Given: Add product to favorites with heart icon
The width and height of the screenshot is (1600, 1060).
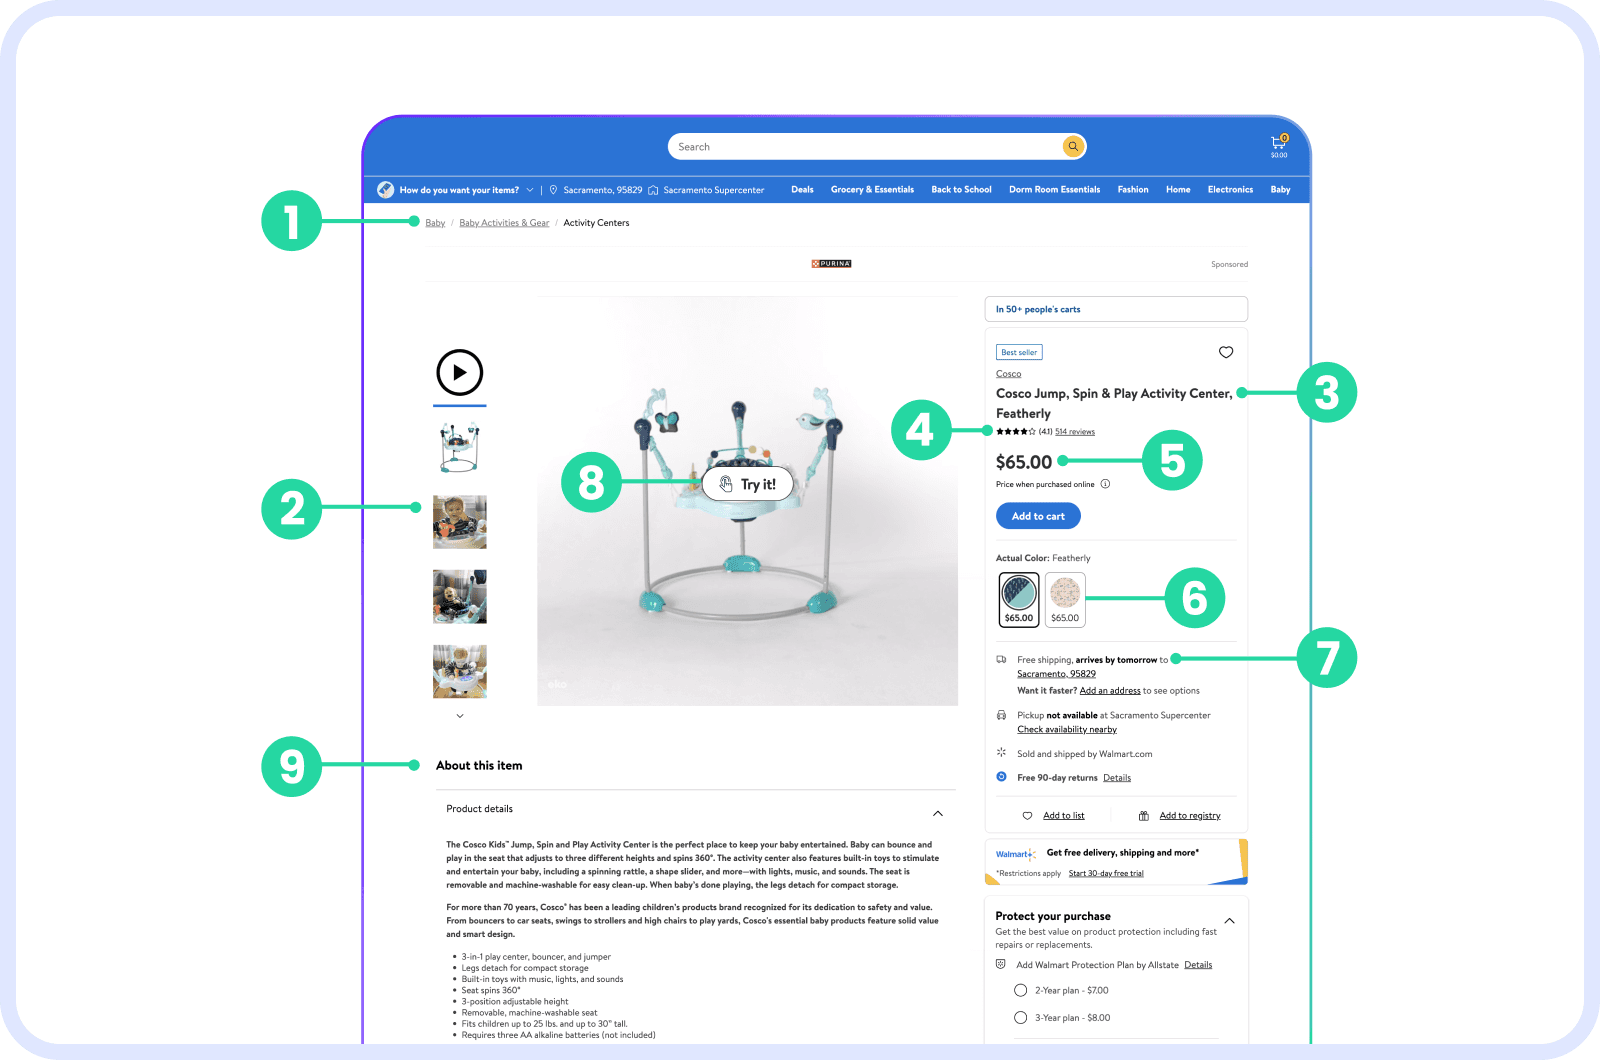Looking at the screenshot, I should (1226, 352).
